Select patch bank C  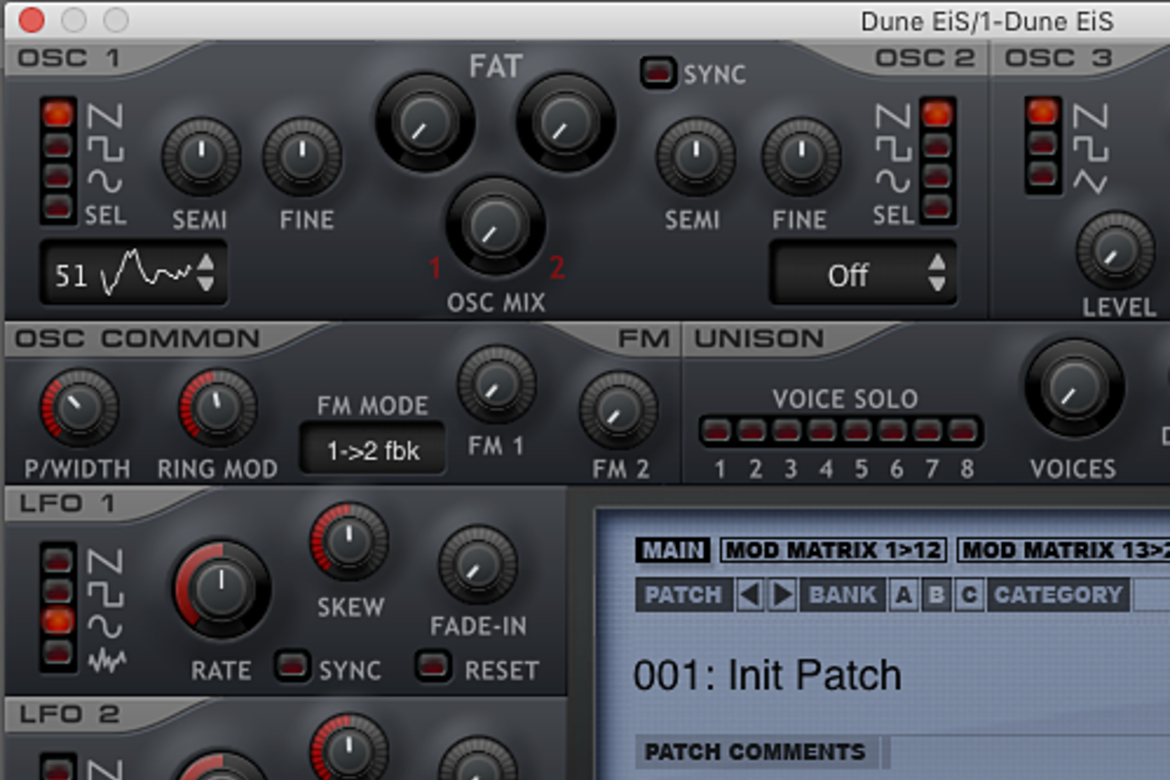pyautogui.click(x=969, y=595)
